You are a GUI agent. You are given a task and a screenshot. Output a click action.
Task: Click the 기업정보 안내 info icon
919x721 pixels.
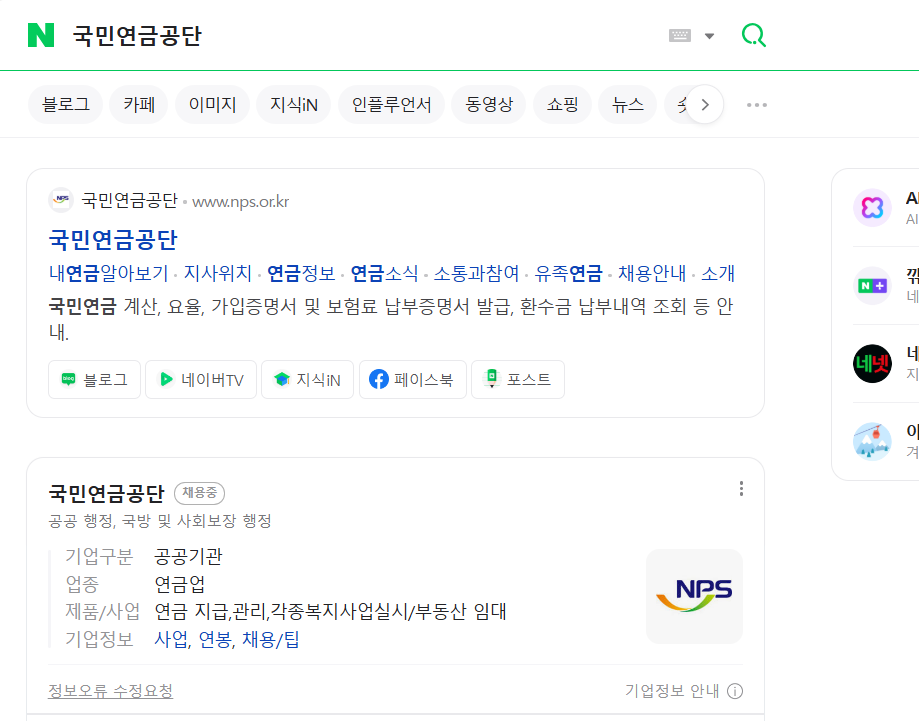(x=735, y=691)
